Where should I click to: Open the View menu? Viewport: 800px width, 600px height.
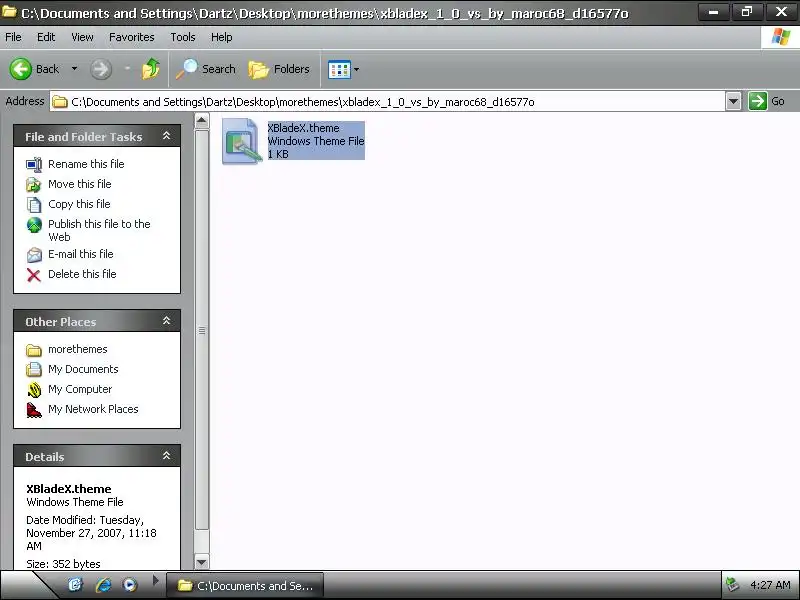click(x=82, y=37)
